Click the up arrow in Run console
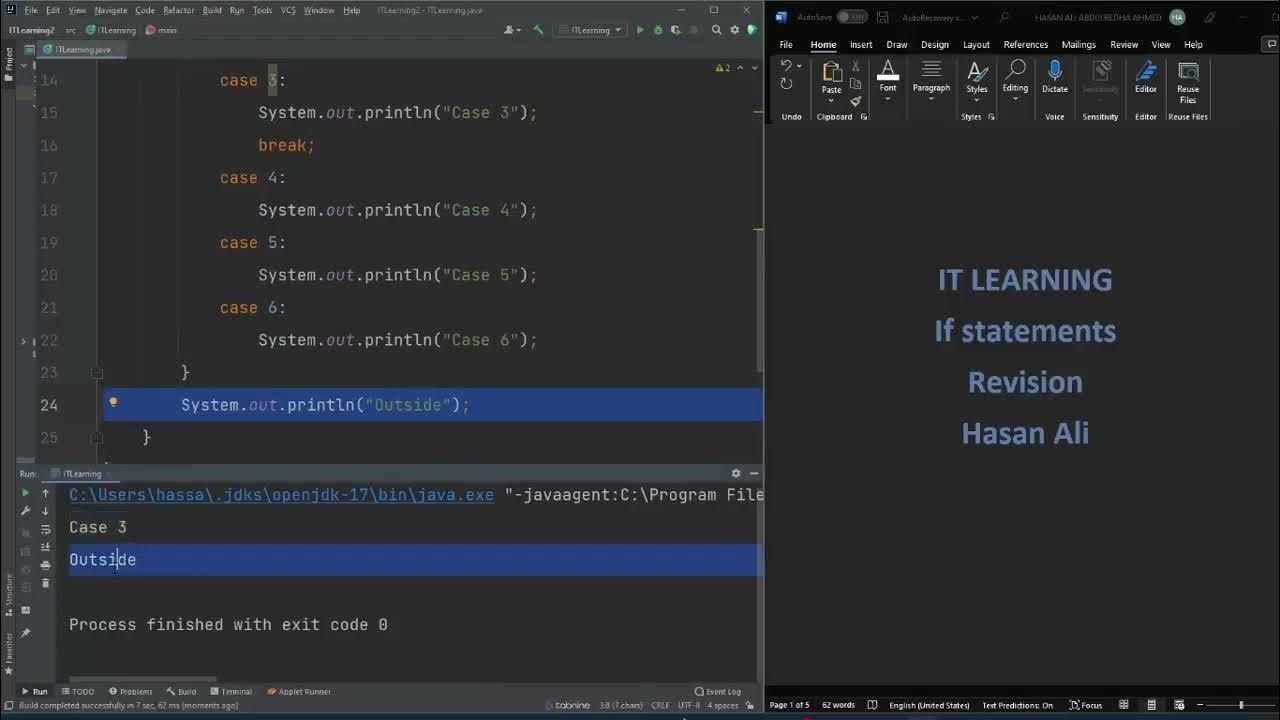 click(45, 493)
